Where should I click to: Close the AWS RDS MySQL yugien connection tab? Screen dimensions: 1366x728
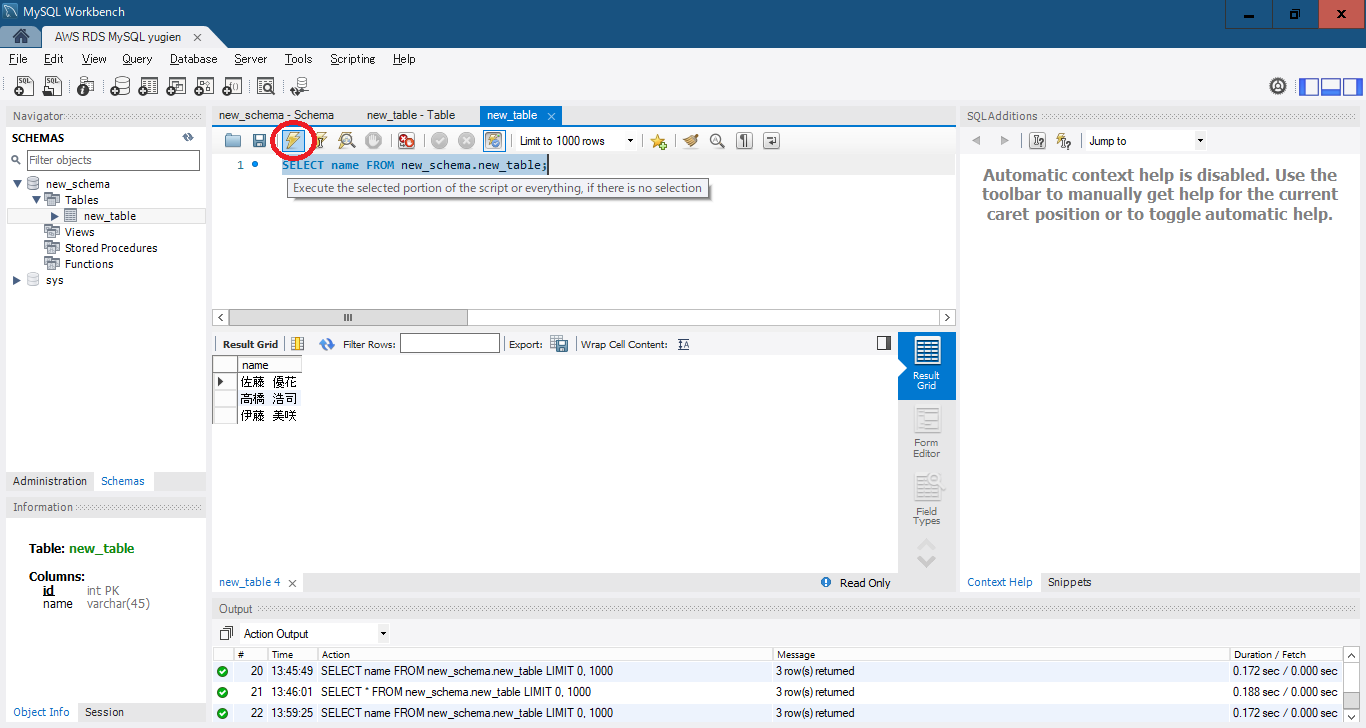197,37
